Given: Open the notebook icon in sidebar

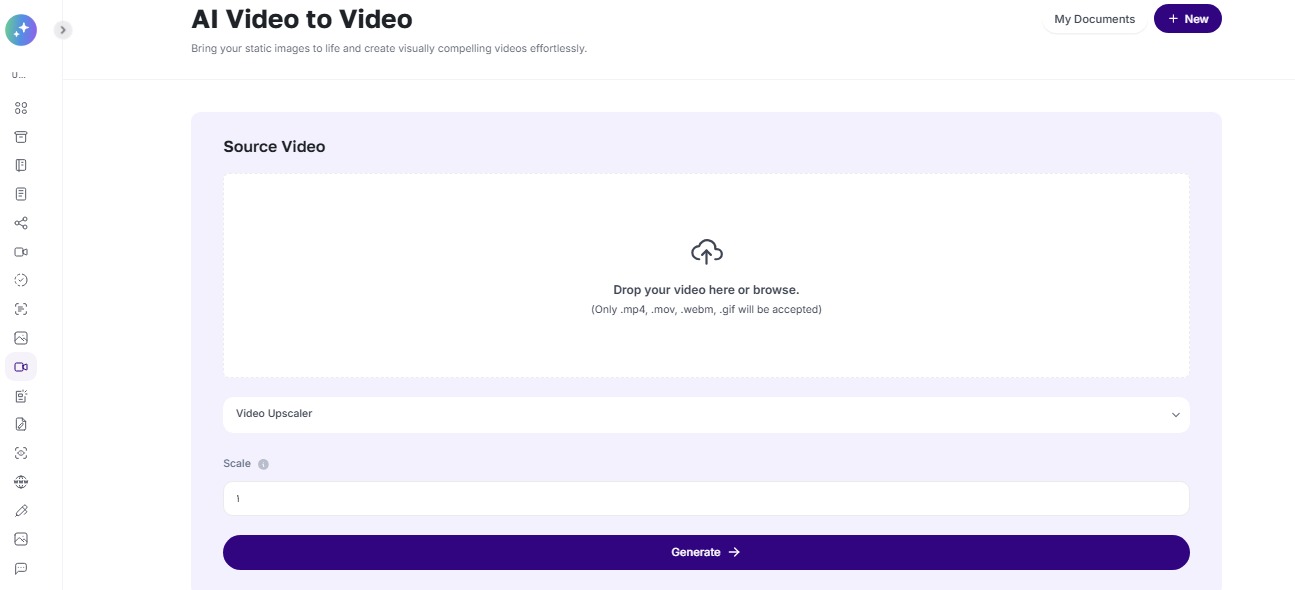Looking at the screenshot, I should [x=21, y=165].
